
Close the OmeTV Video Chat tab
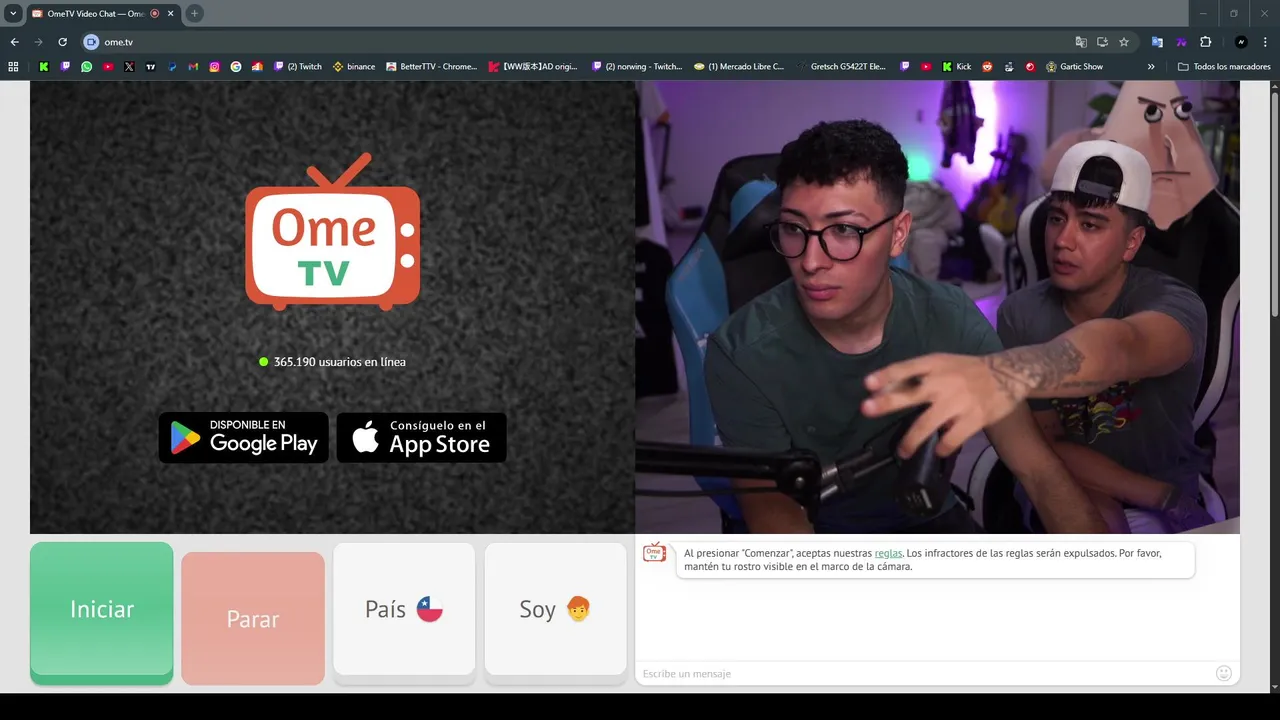170,13
